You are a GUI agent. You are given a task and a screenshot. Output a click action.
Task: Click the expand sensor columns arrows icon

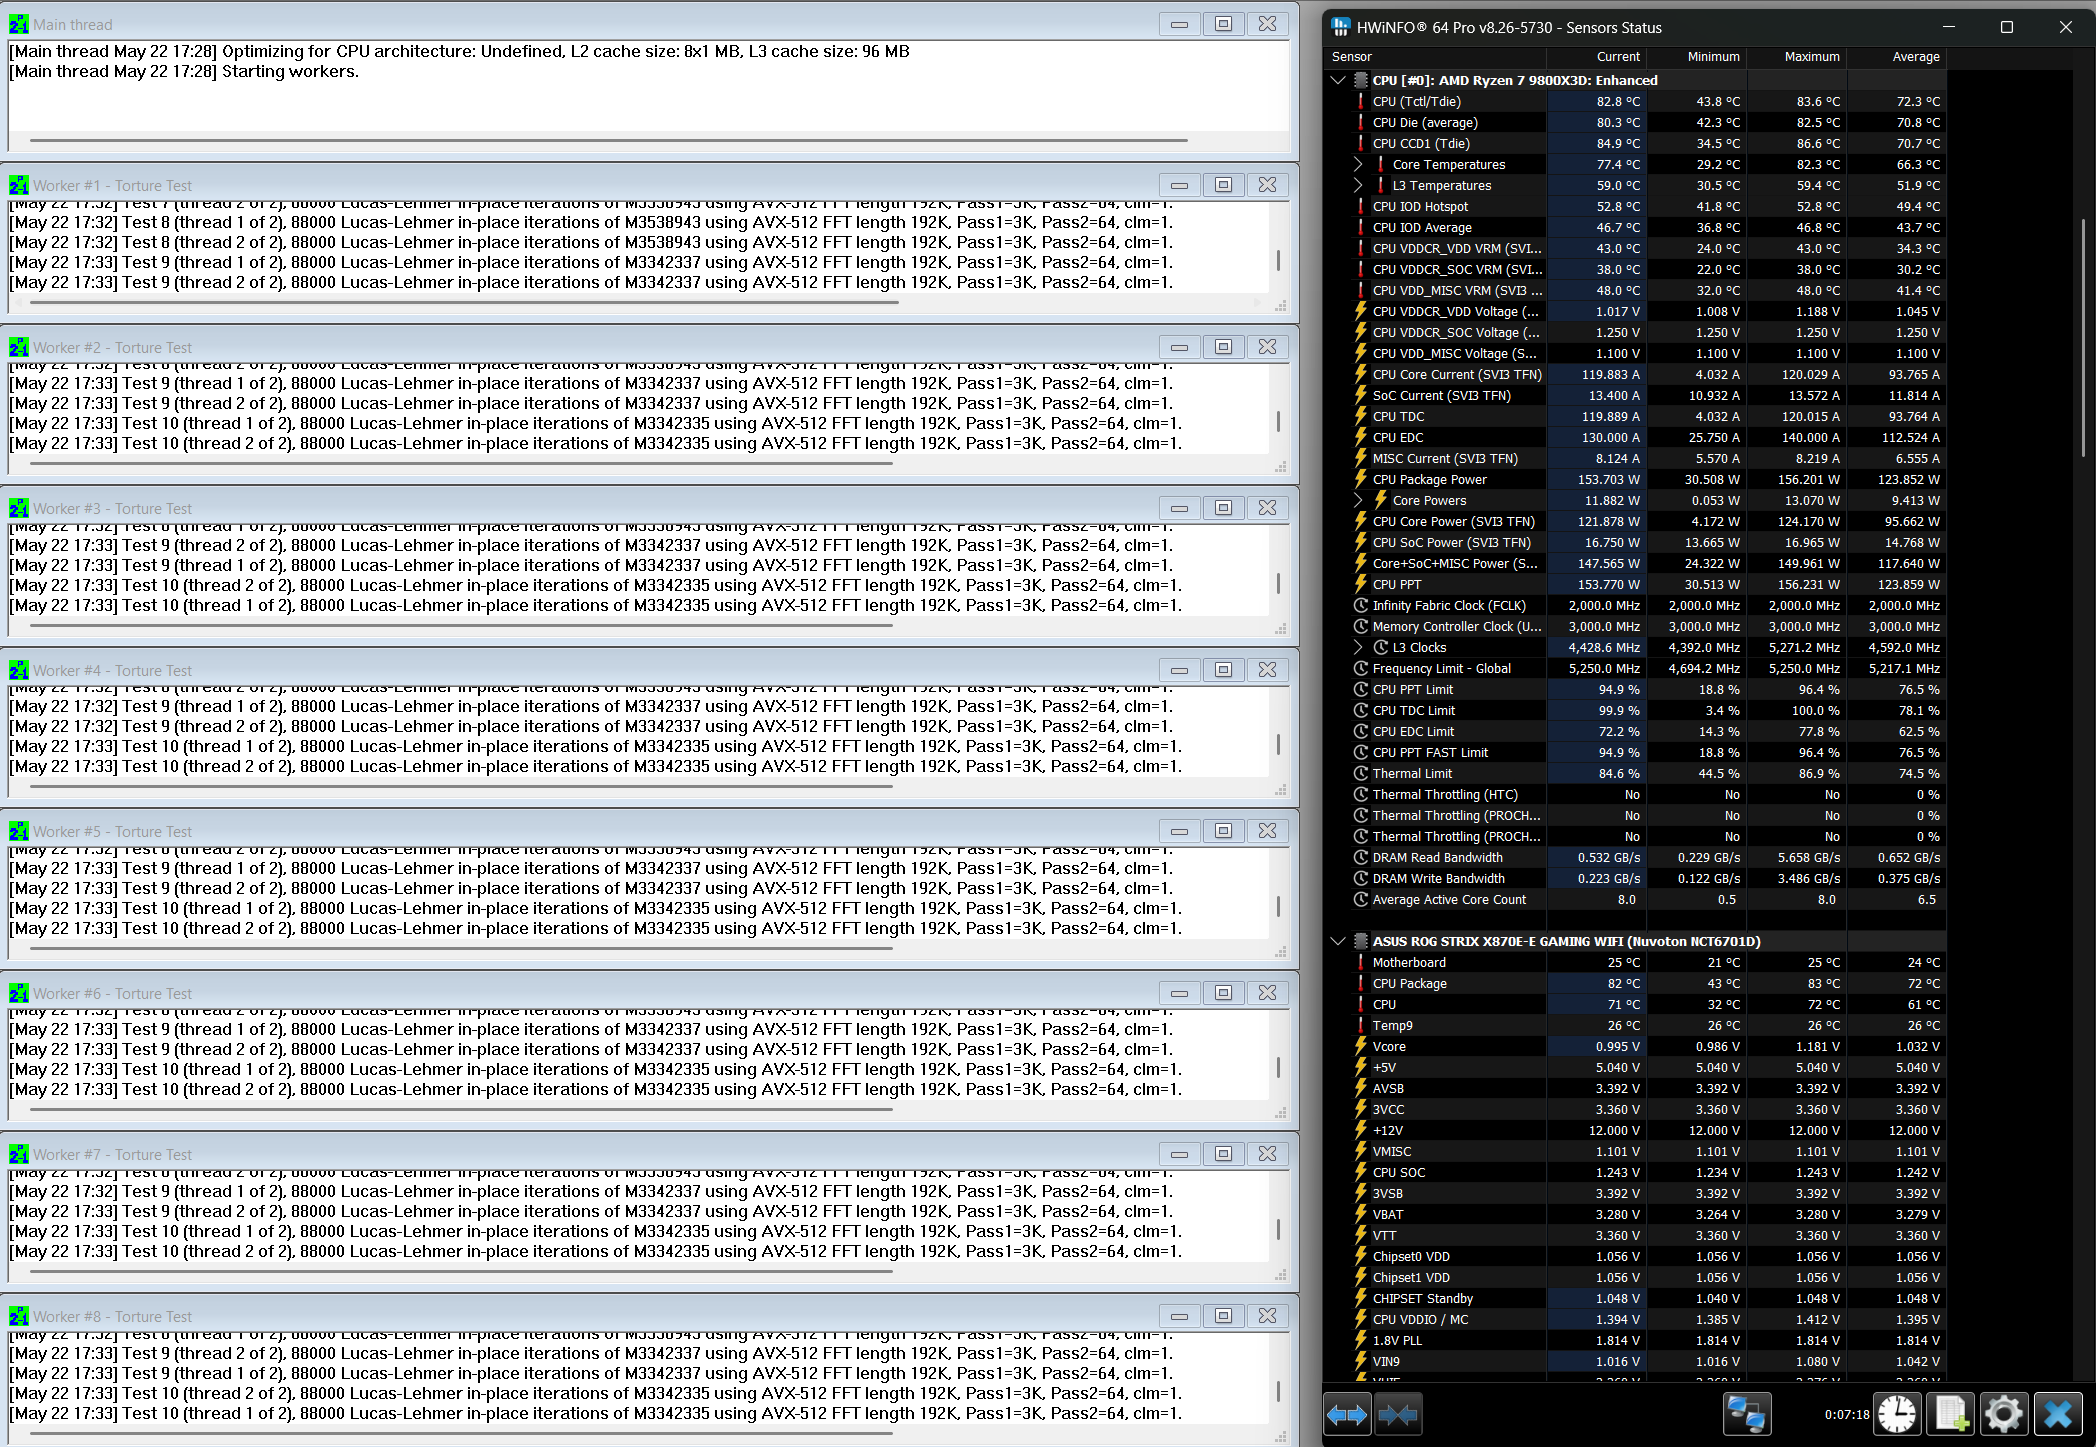1347,1414
